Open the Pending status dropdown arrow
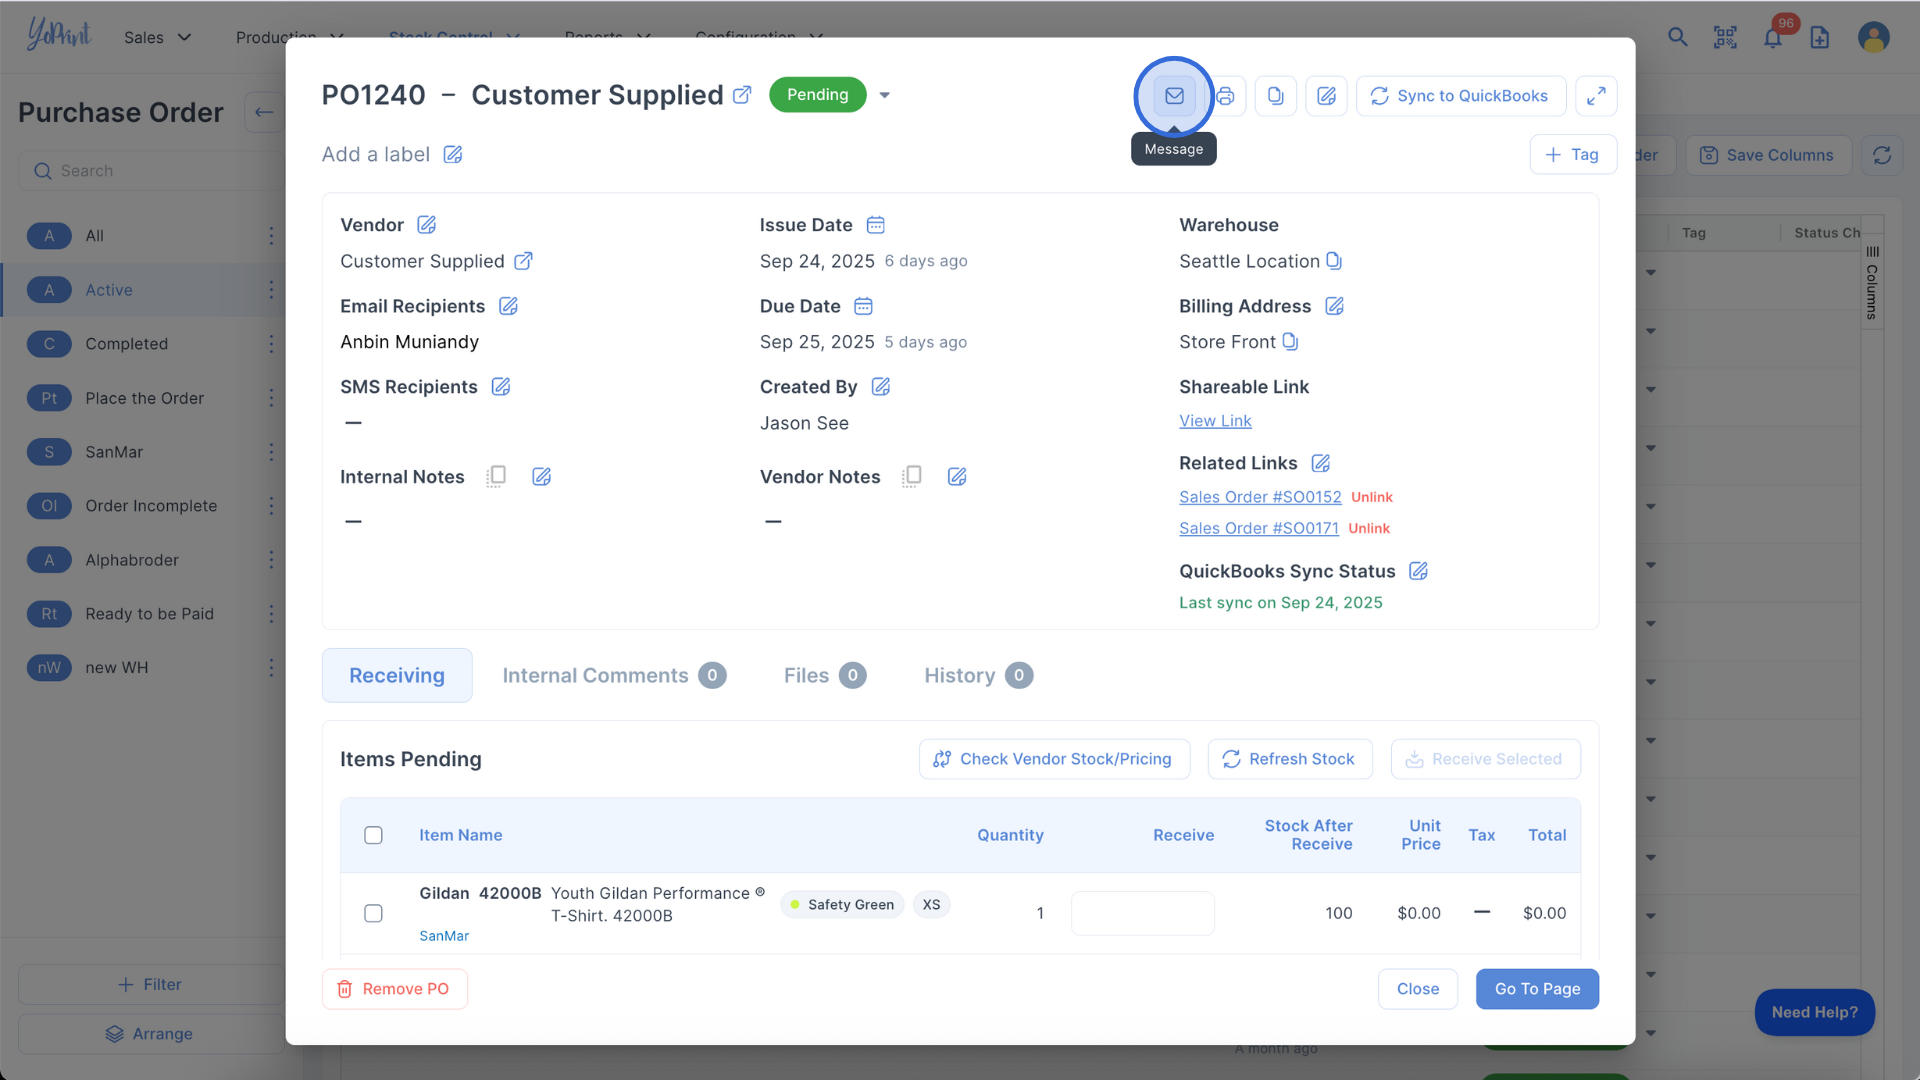Image resolution: width=1920 pixels, height=1080 pixels. pos(884,95)
